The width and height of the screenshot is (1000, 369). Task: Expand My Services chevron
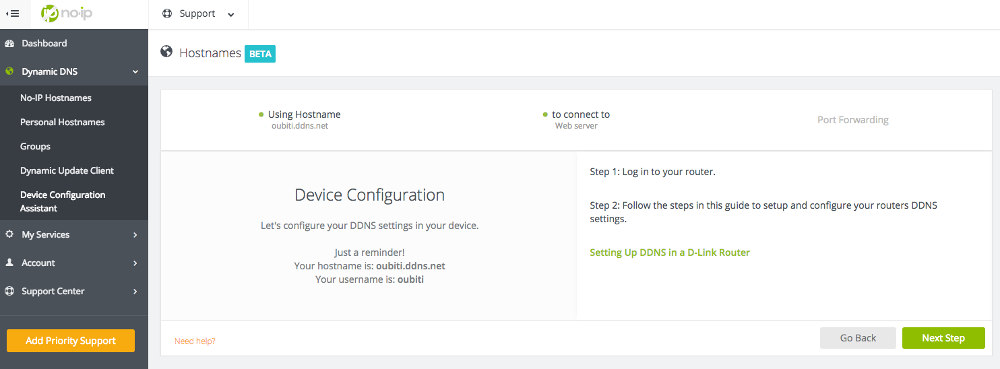point(135,235)
